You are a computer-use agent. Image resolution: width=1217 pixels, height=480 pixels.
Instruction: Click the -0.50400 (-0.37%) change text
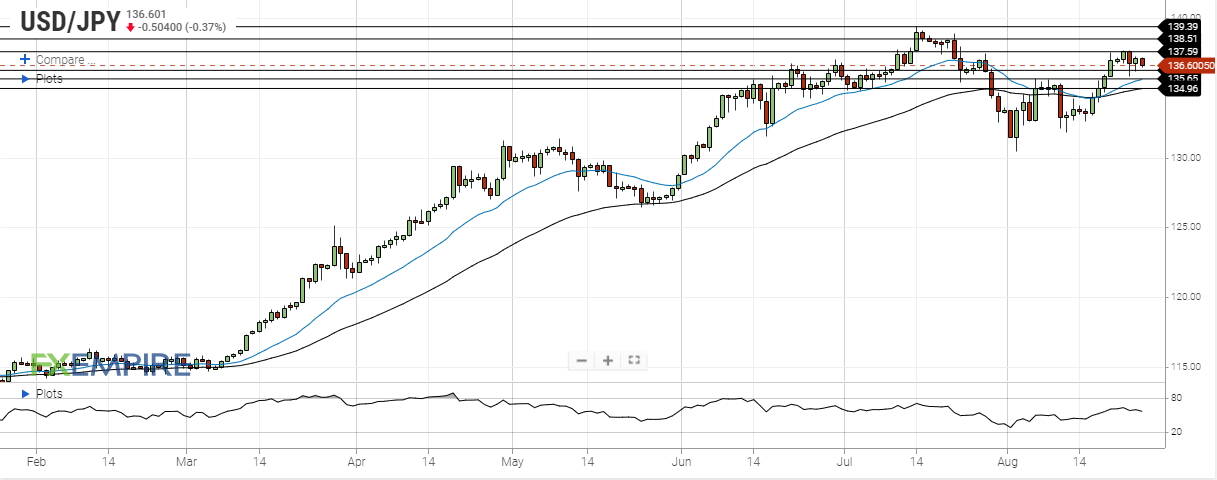coord(182,27)
